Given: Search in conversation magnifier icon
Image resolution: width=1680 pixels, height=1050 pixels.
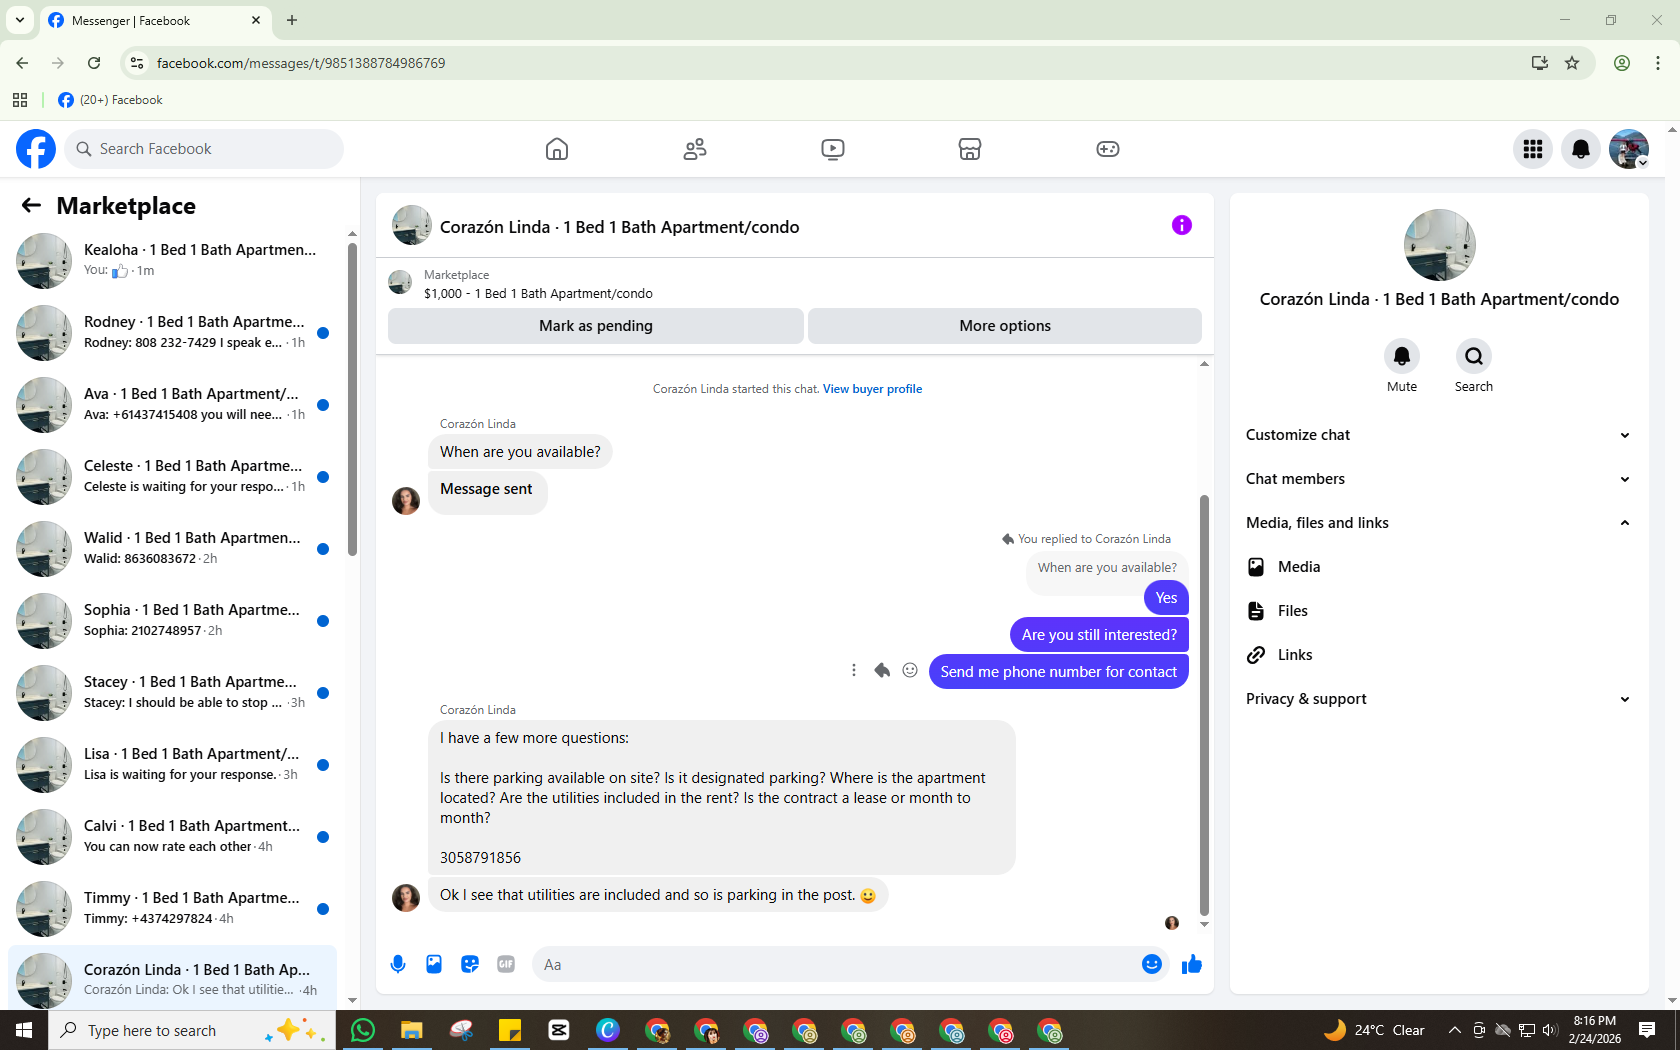Looking at the screenshot, I should pyautogui.click(x=1474, y=356).
